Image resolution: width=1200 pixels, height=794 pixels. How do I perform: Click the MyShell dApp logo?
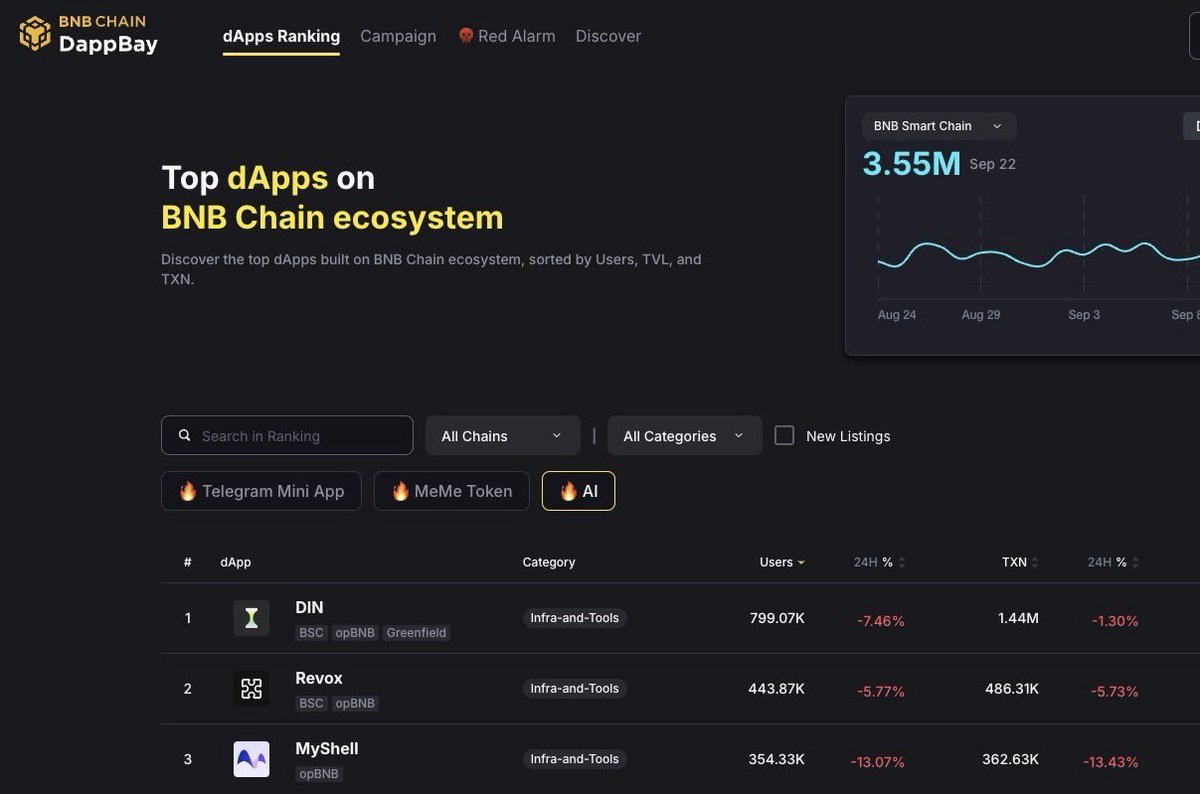click(251, 759)
